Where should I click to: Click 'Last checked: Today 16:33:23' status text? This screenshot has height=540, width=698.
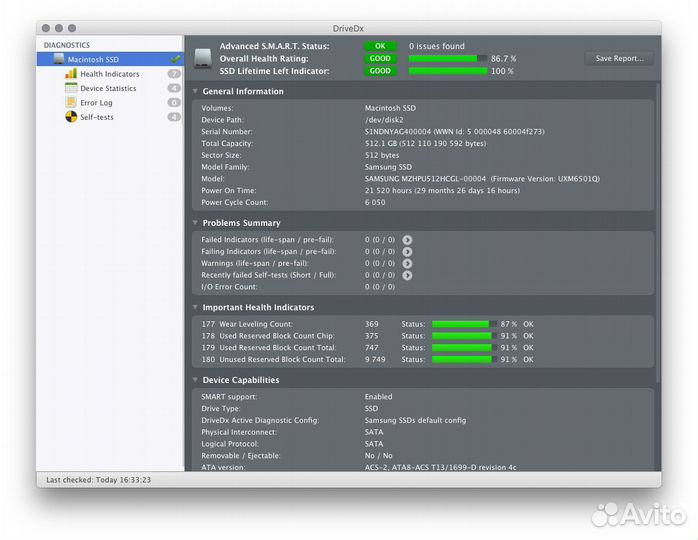pyautogui.click(x=98, y=479)
